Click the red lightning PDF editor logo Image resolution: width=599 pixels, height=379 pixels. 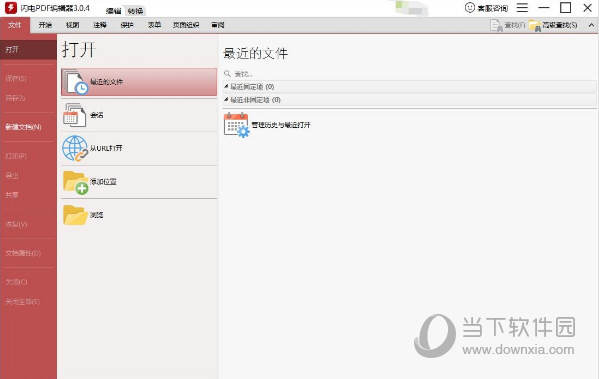pyautogui.click(x=11, y=8)
